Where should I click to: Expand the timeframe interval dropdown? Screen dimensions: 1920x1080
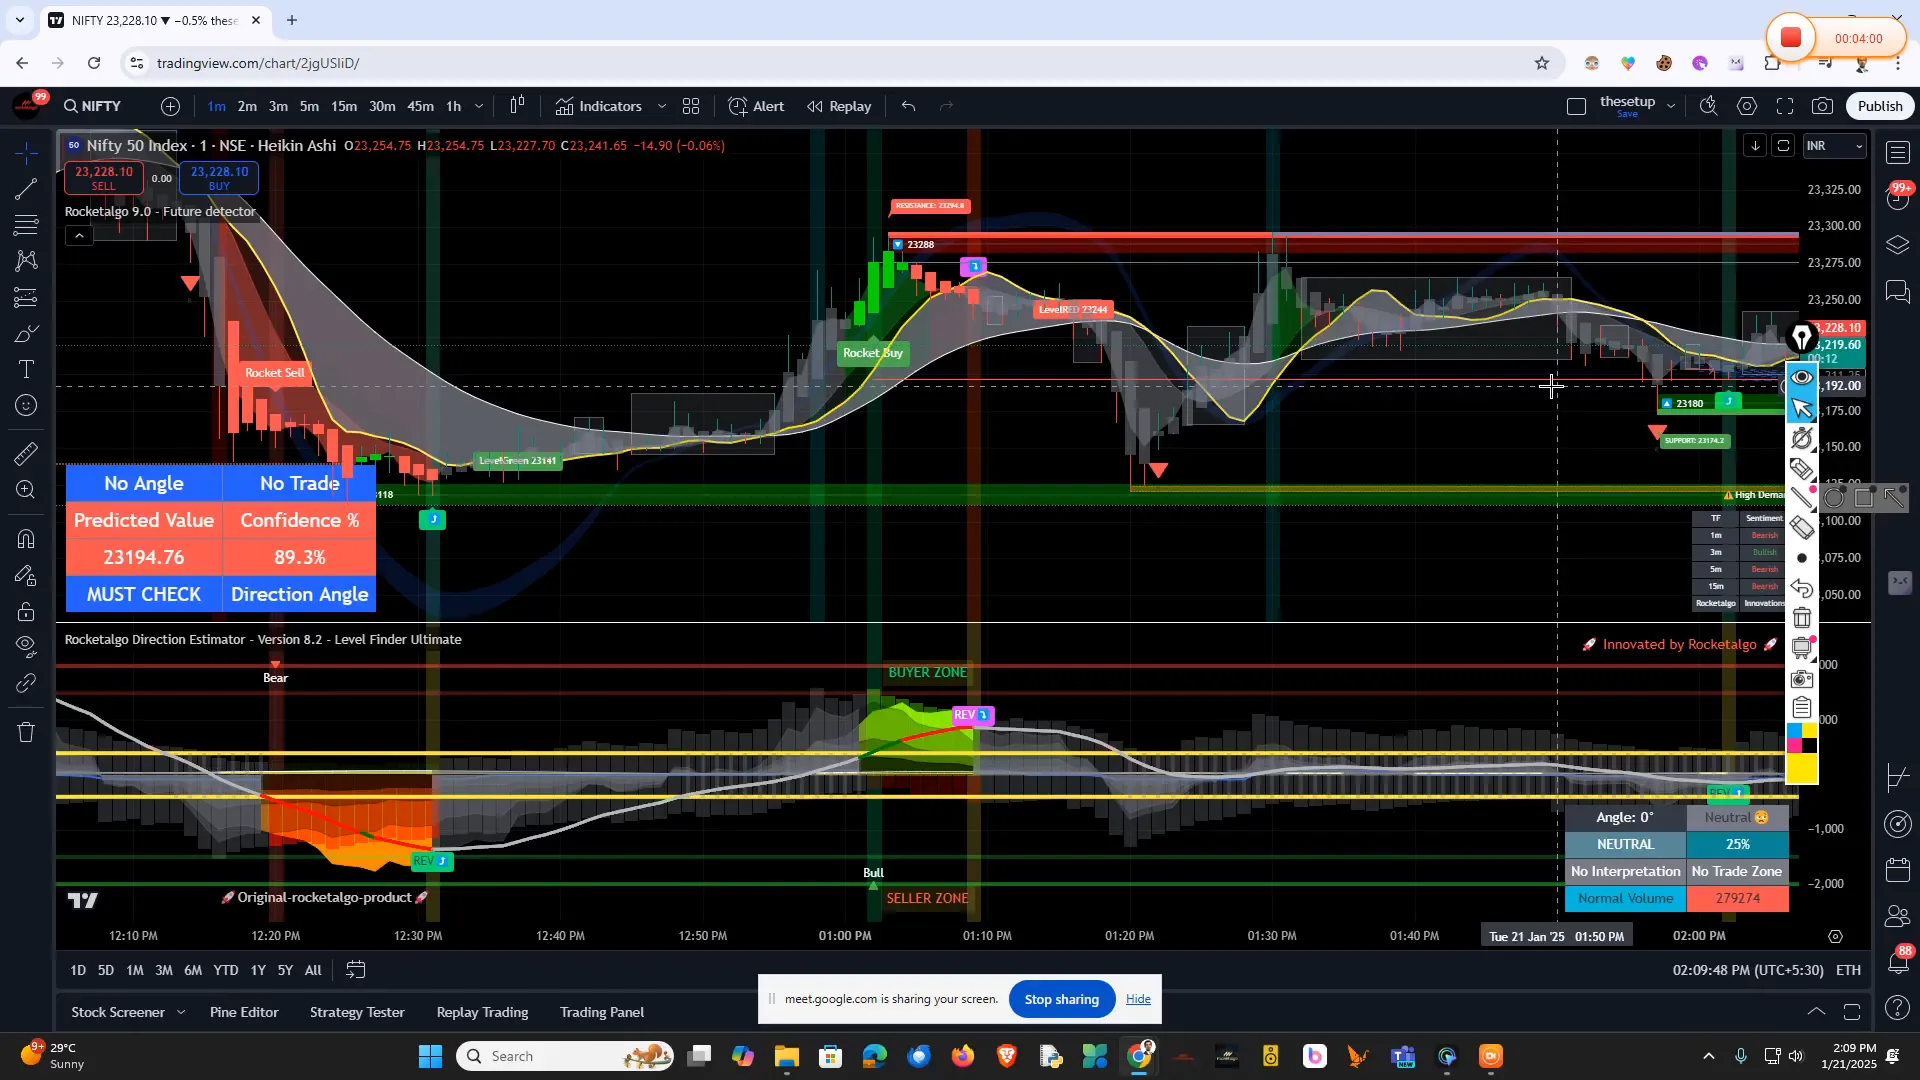click(x=479, y=106)
